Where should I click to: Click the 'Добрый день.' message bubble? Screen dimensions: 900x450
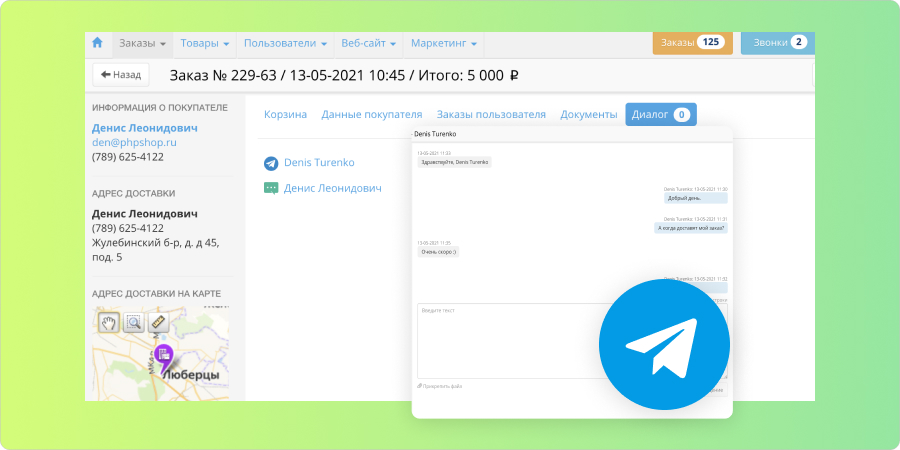pos(696,198)
